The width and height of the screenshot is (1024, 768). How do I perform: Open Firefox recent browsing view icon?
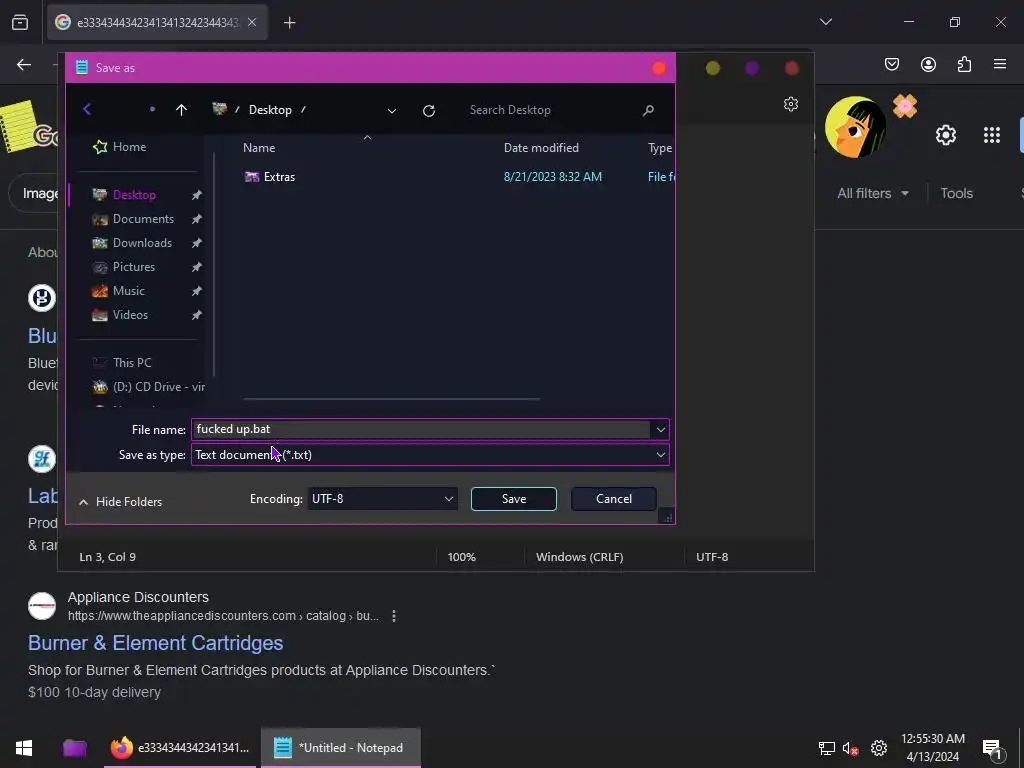click(20, 23)
